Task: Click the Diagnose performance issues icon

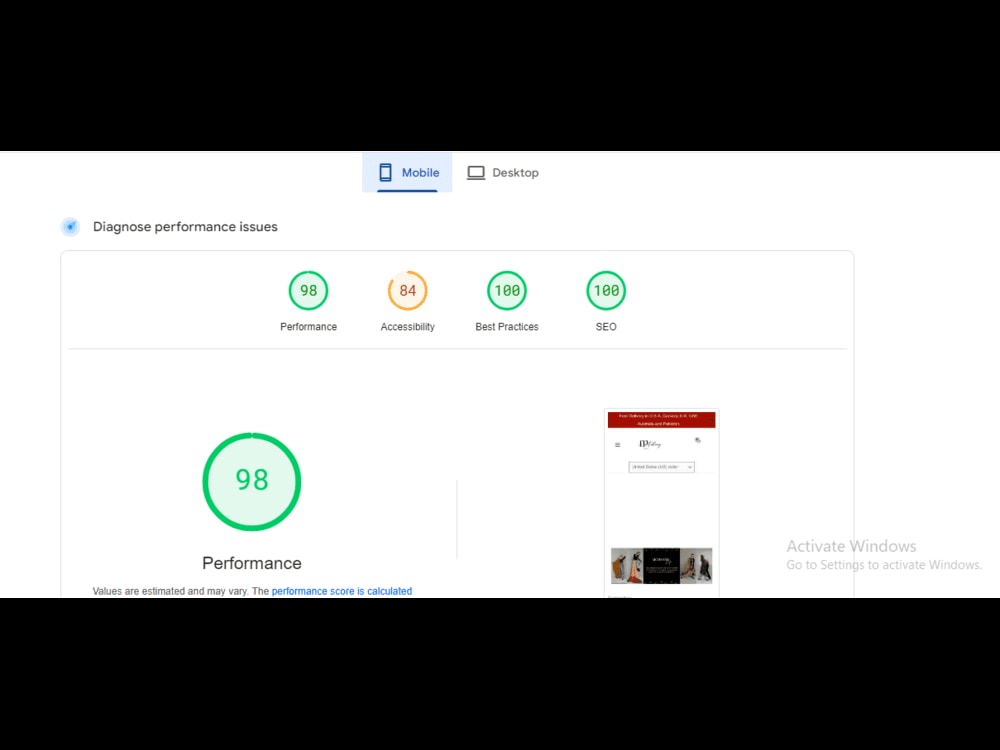Action: [70, 226]
